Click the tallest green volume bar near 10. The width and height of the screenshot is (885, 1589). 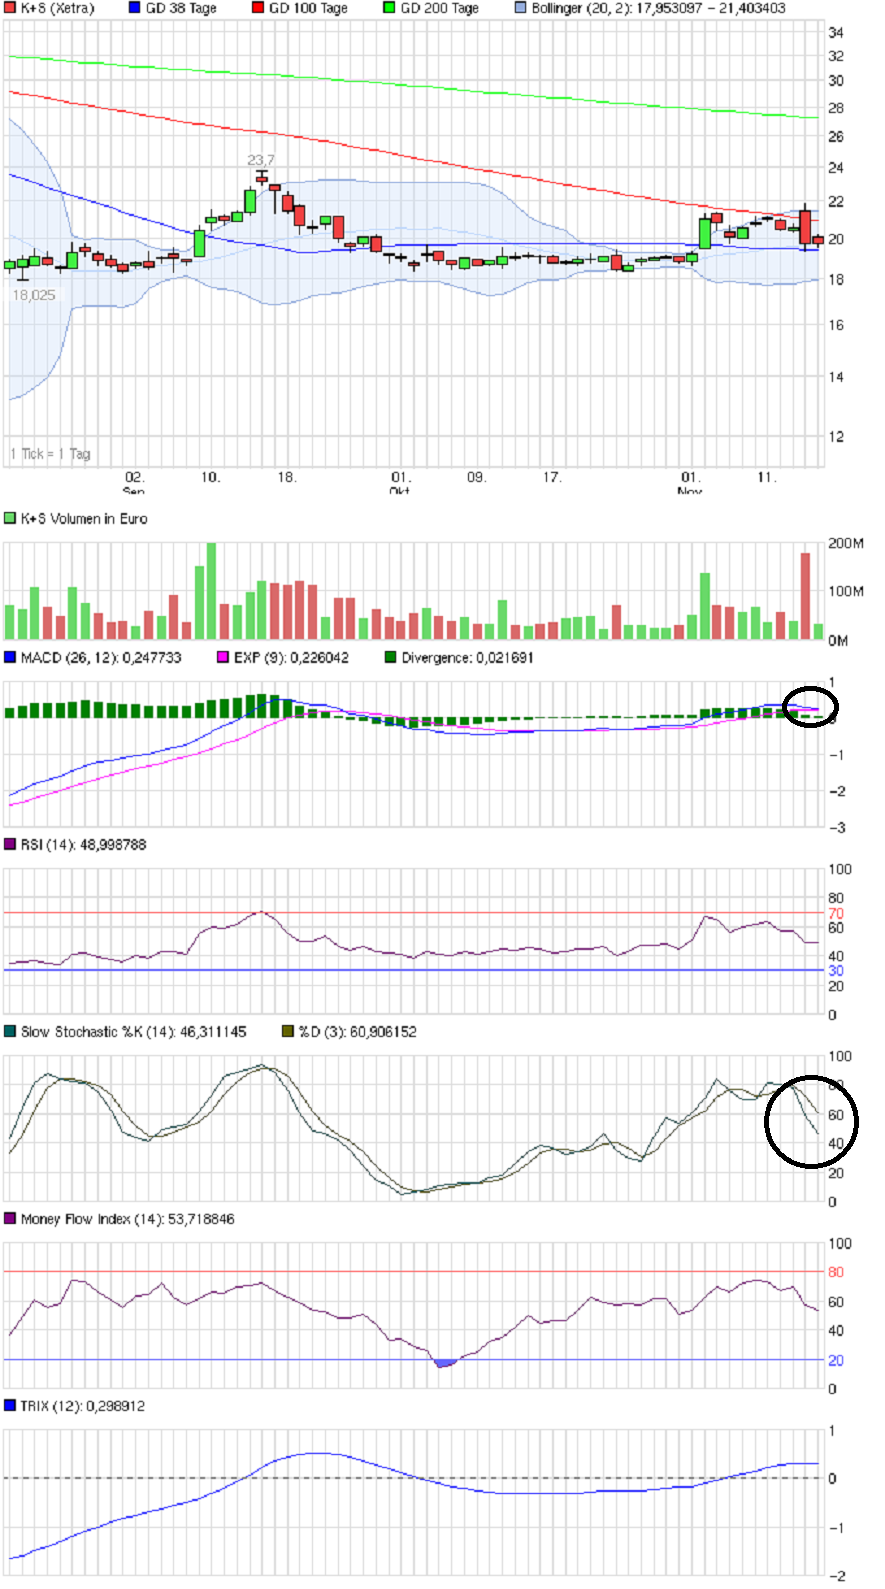click(x=211, y=591)
